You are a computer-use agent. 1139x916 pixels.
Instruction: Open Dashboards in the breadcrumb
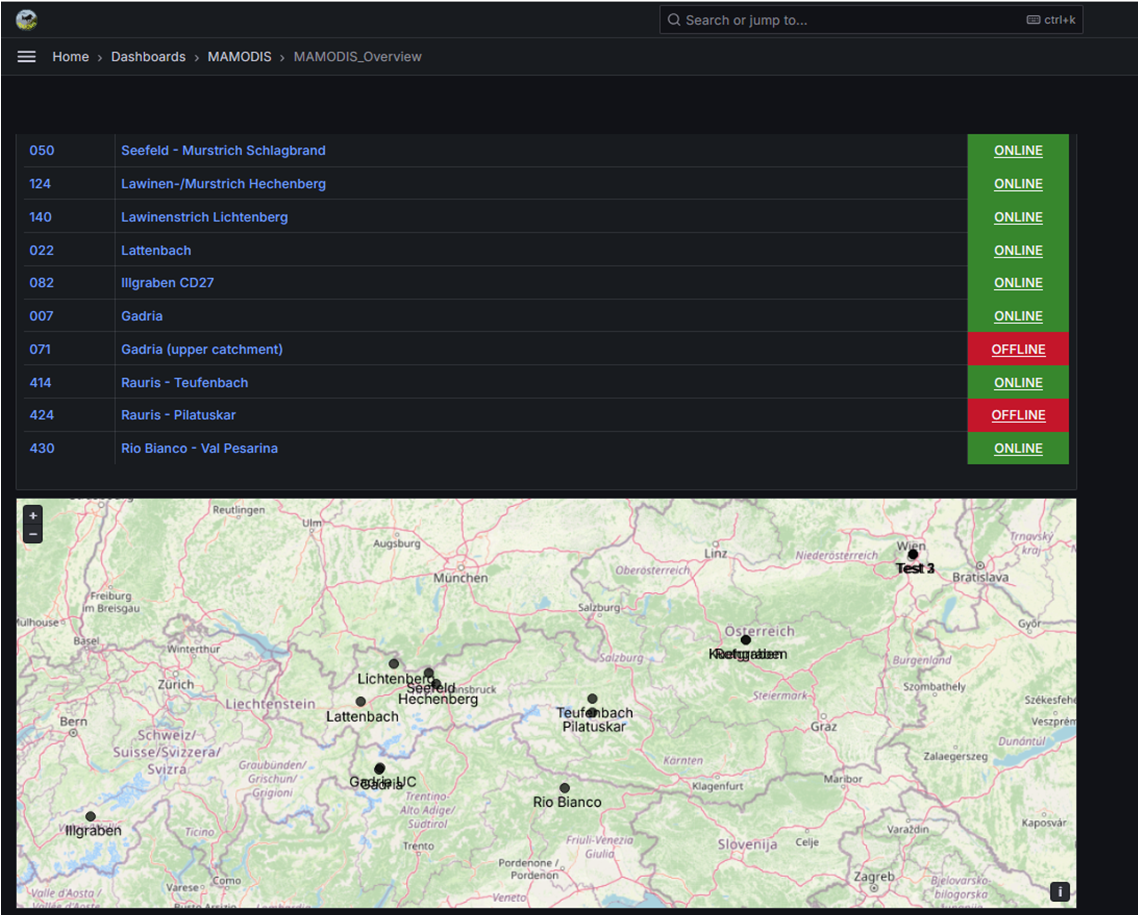tap(148, 57)
